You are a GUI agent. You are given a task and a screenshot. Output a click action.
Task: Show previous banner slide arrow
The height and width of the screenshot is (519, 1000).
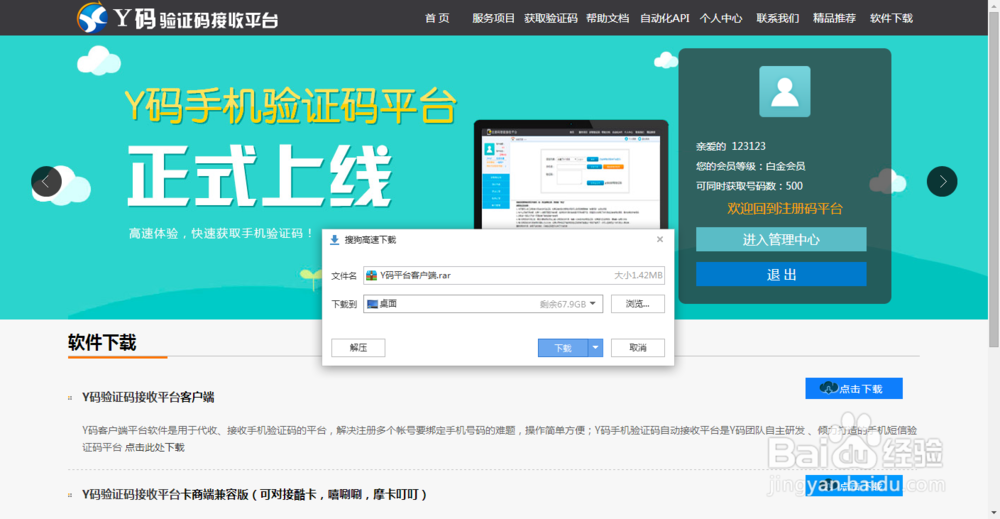tap(47, 182)
